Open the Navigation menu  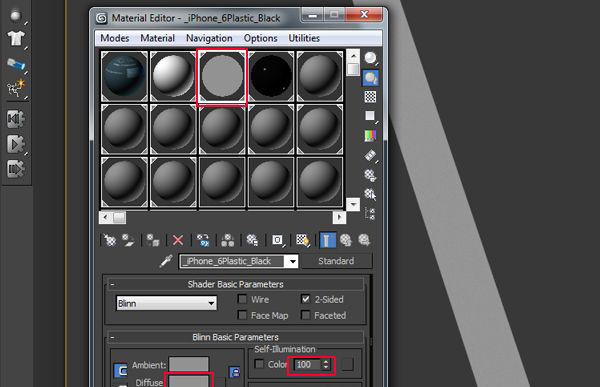(209, 38)
